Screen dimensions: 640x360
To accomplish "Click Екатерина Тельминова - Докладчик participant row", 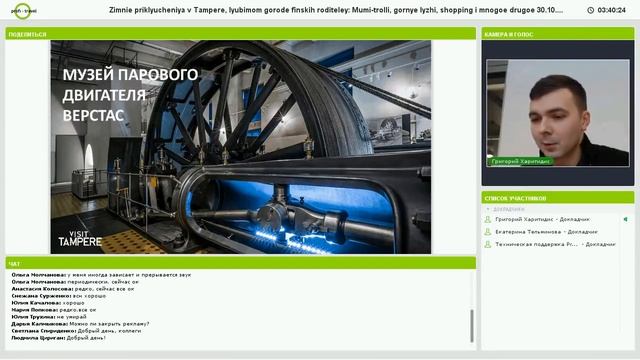I will 551,232.
